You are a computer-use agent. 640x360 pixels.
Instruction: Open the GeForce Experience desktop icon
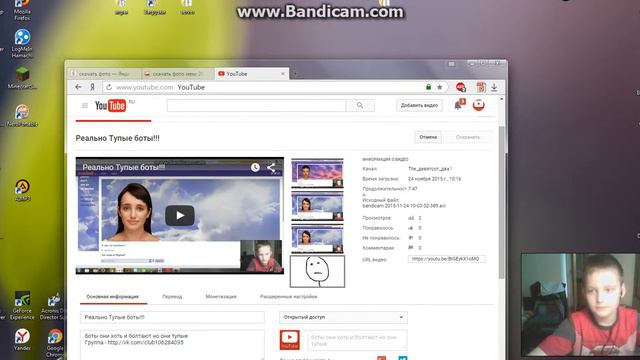click(x=22, y=305)
